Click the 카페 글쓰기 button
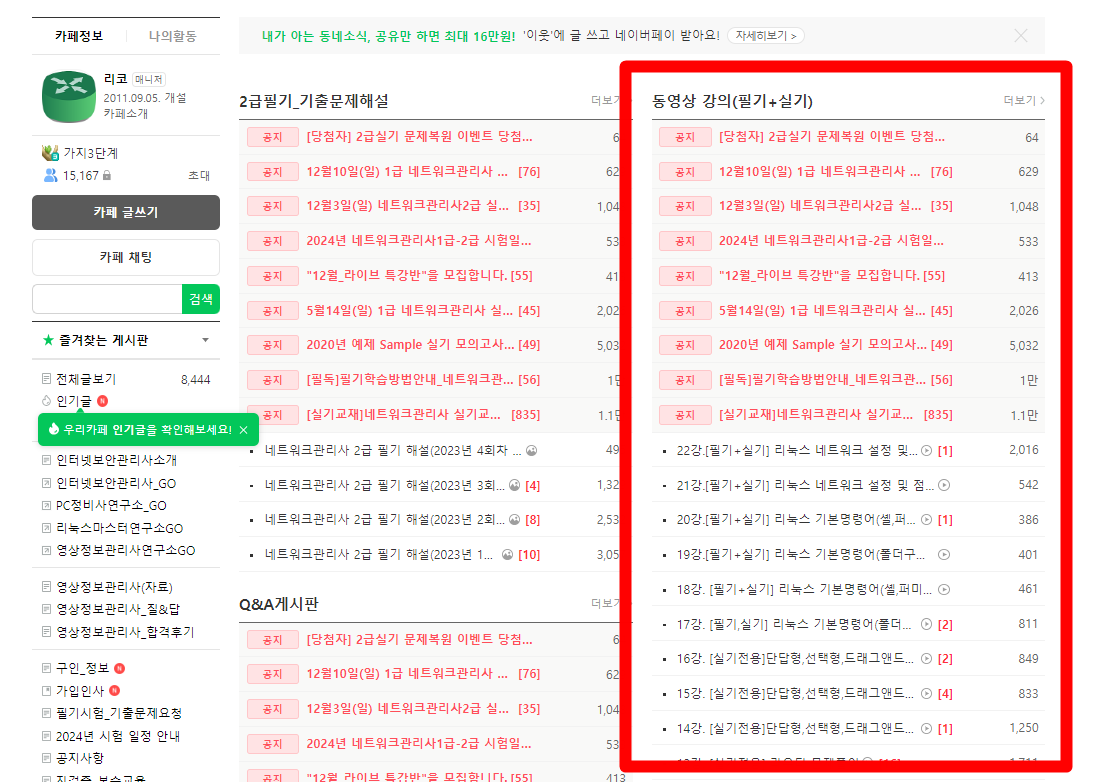 (126, 212)
